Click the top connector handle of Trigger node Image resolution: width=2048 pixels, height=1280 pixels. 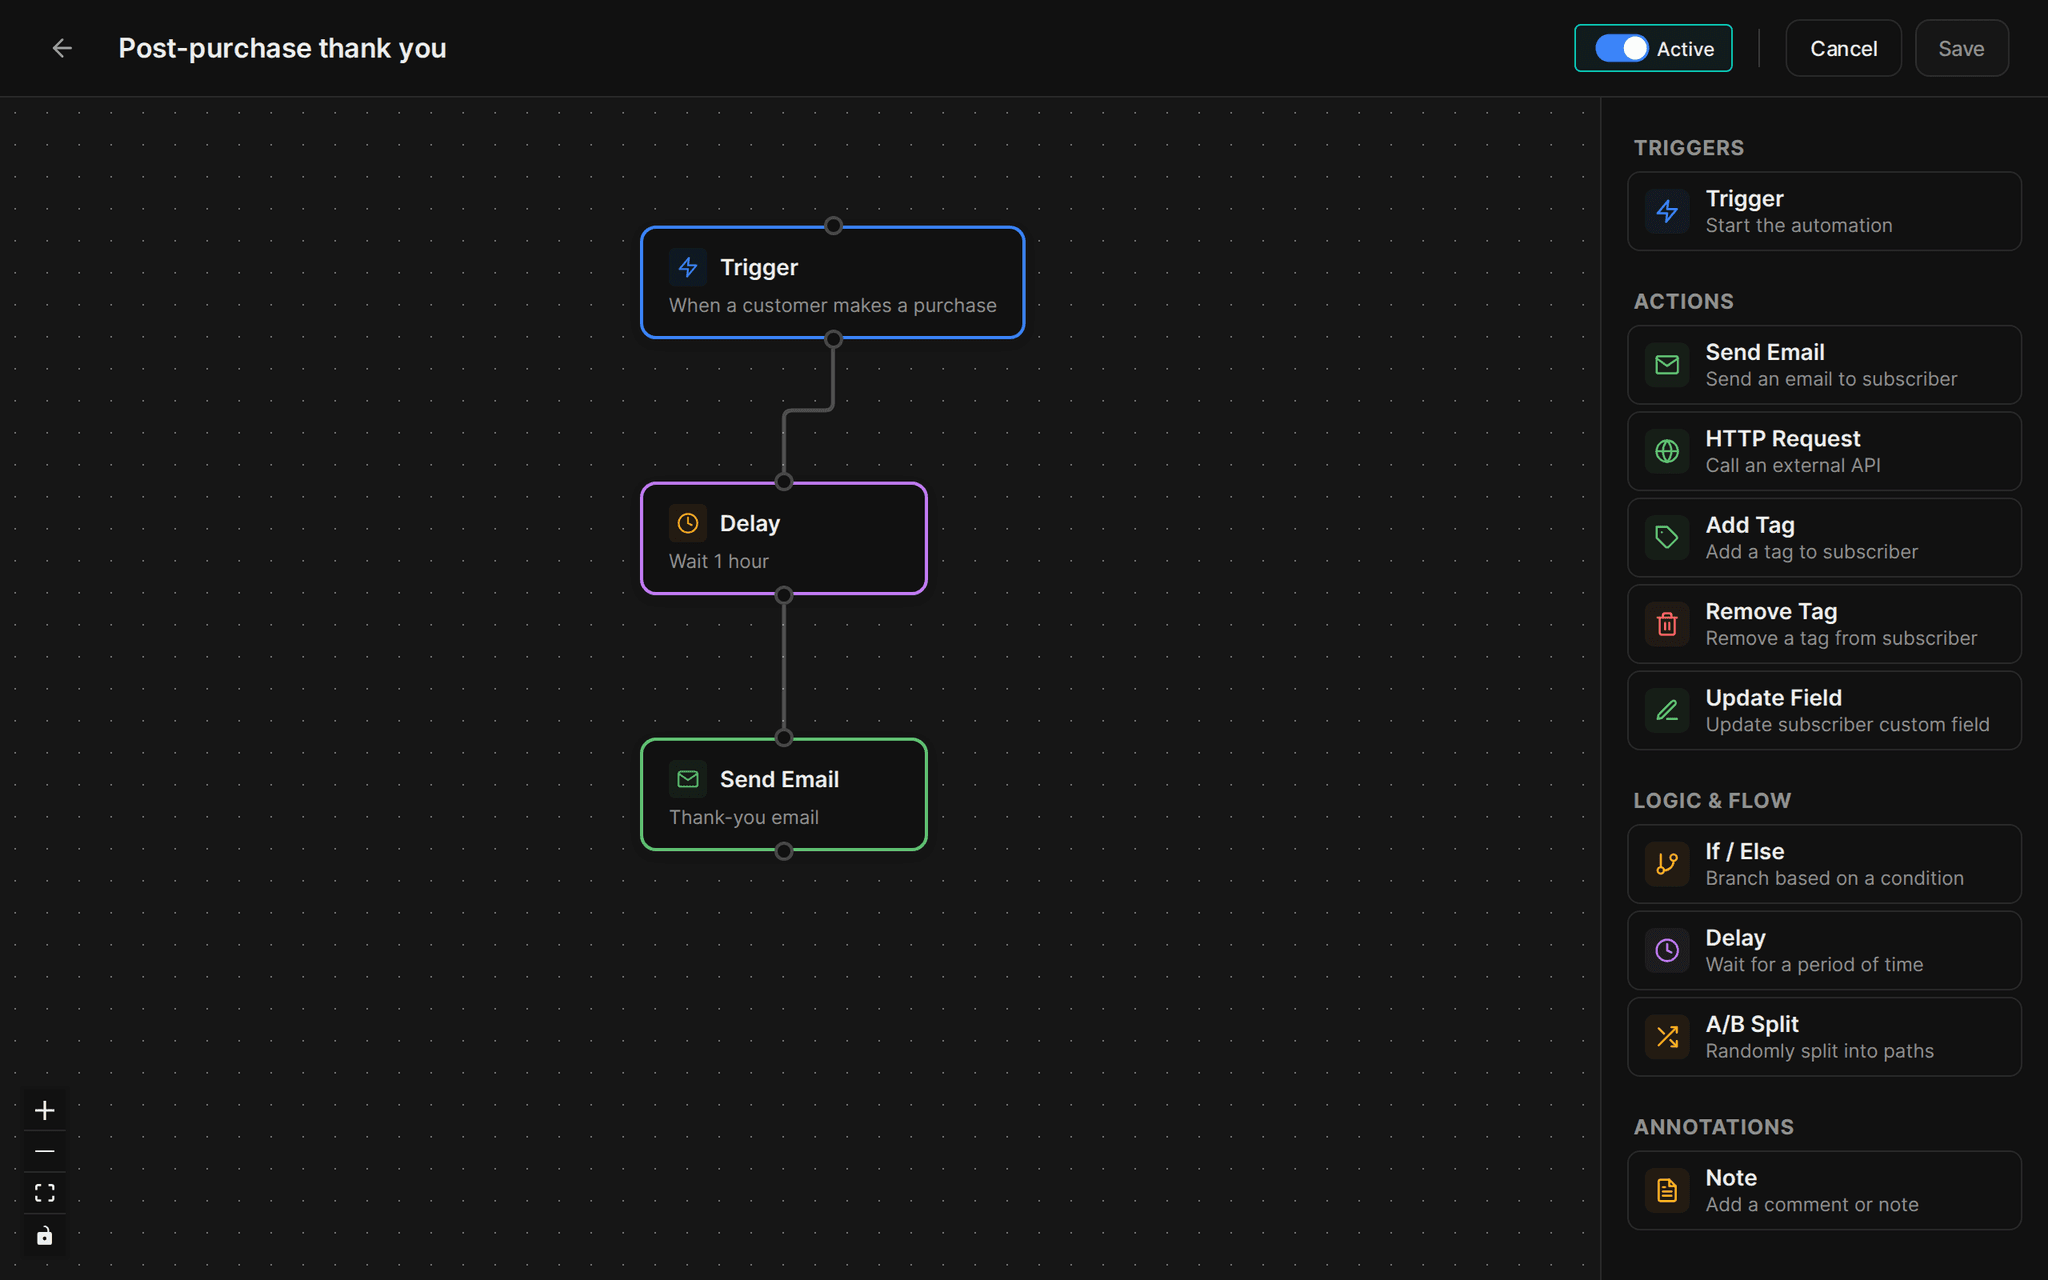click(833, 226)
